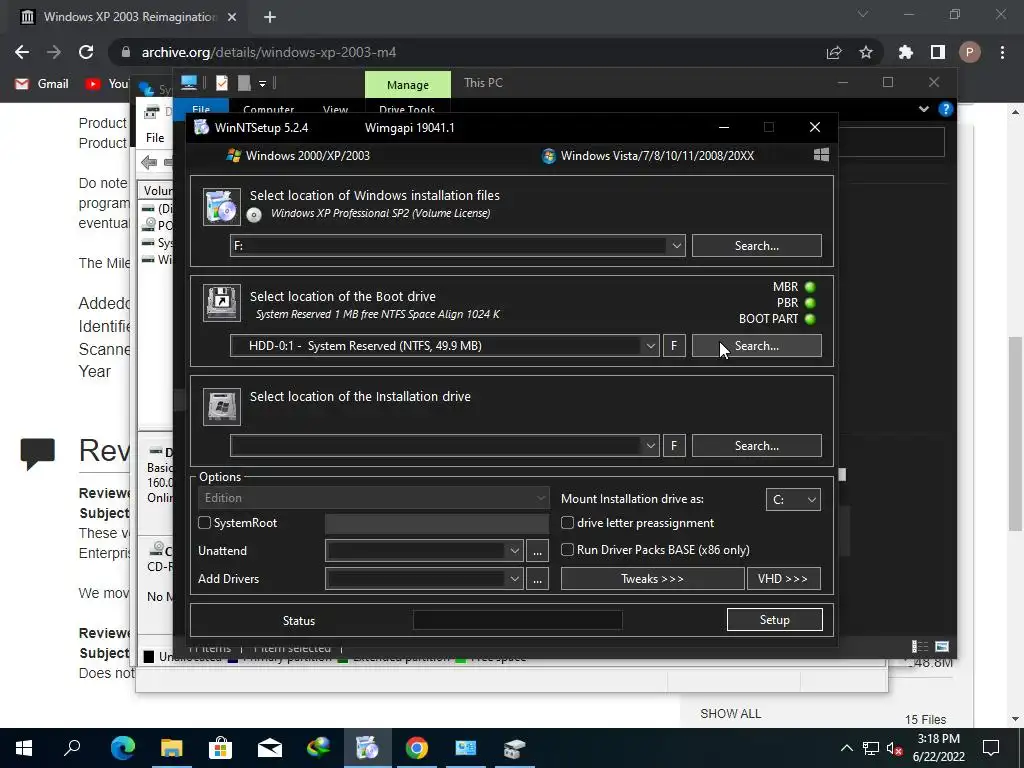
Task: Open the Boot drive HDD-0:1 dropdown
Action: tap(650, 345)
